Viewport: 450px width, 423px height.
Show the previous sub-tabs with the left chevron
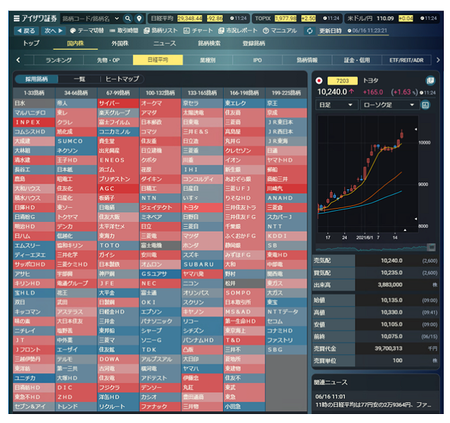[18, 60]
